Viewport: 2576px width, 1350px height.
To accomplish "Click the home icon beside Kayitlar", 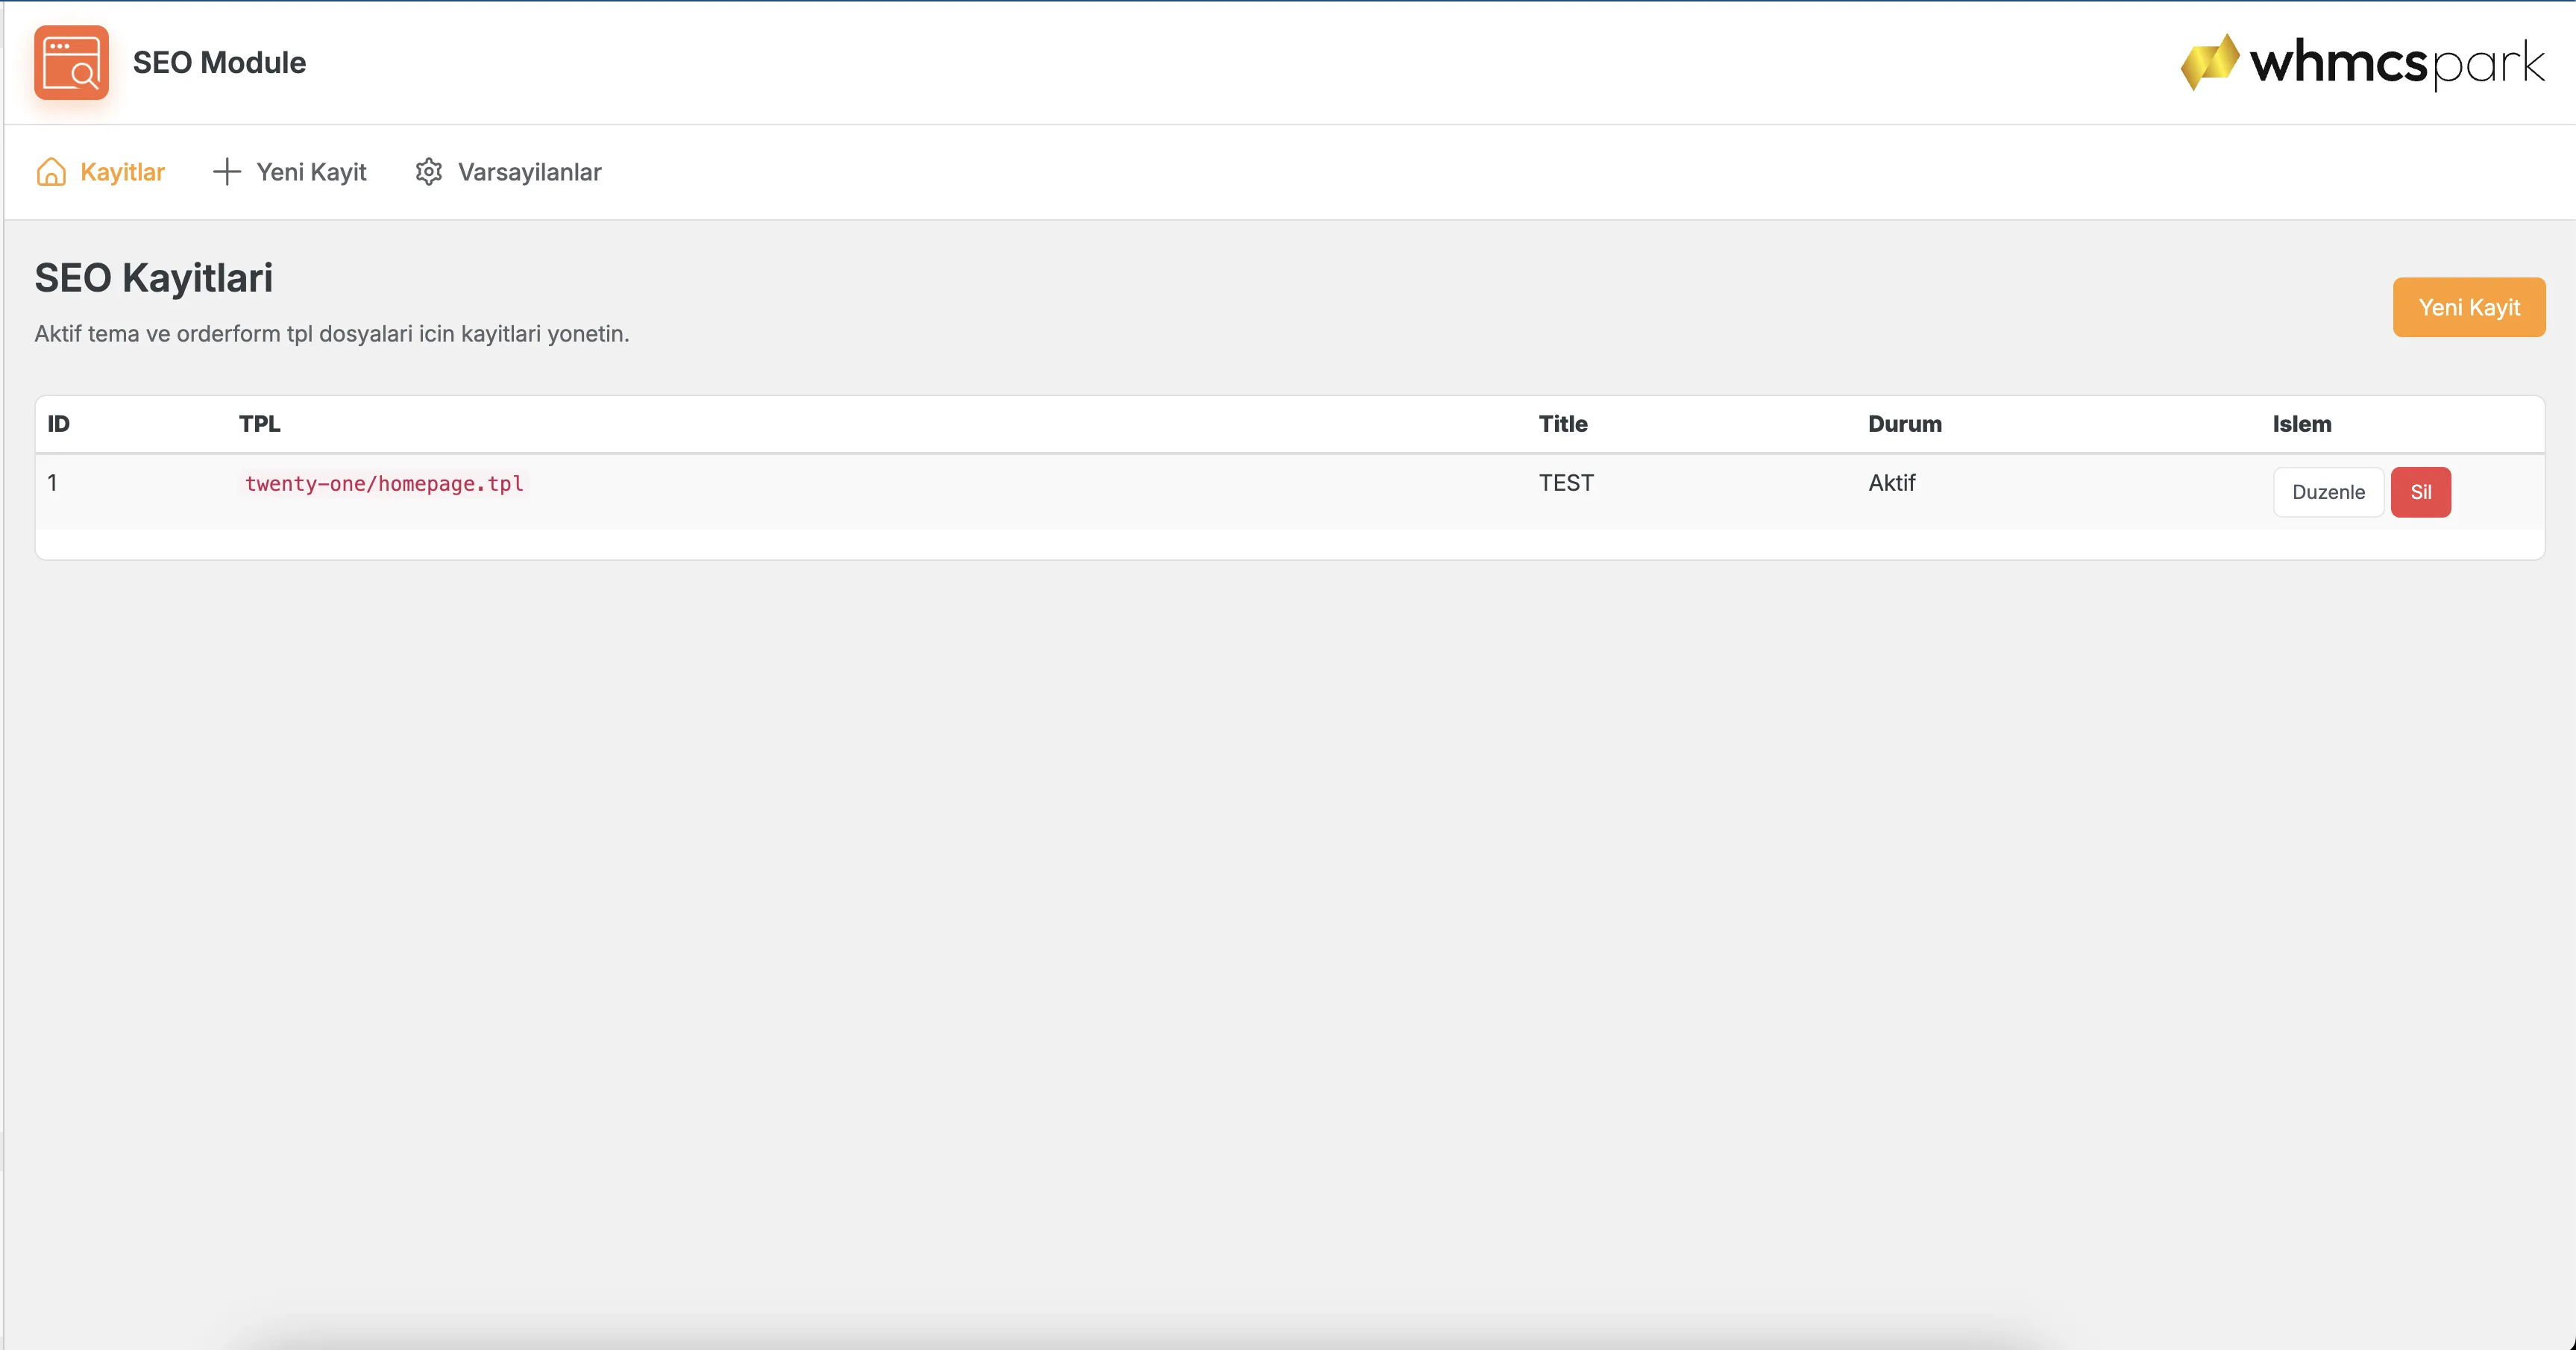I will click(x=51, y=172).
